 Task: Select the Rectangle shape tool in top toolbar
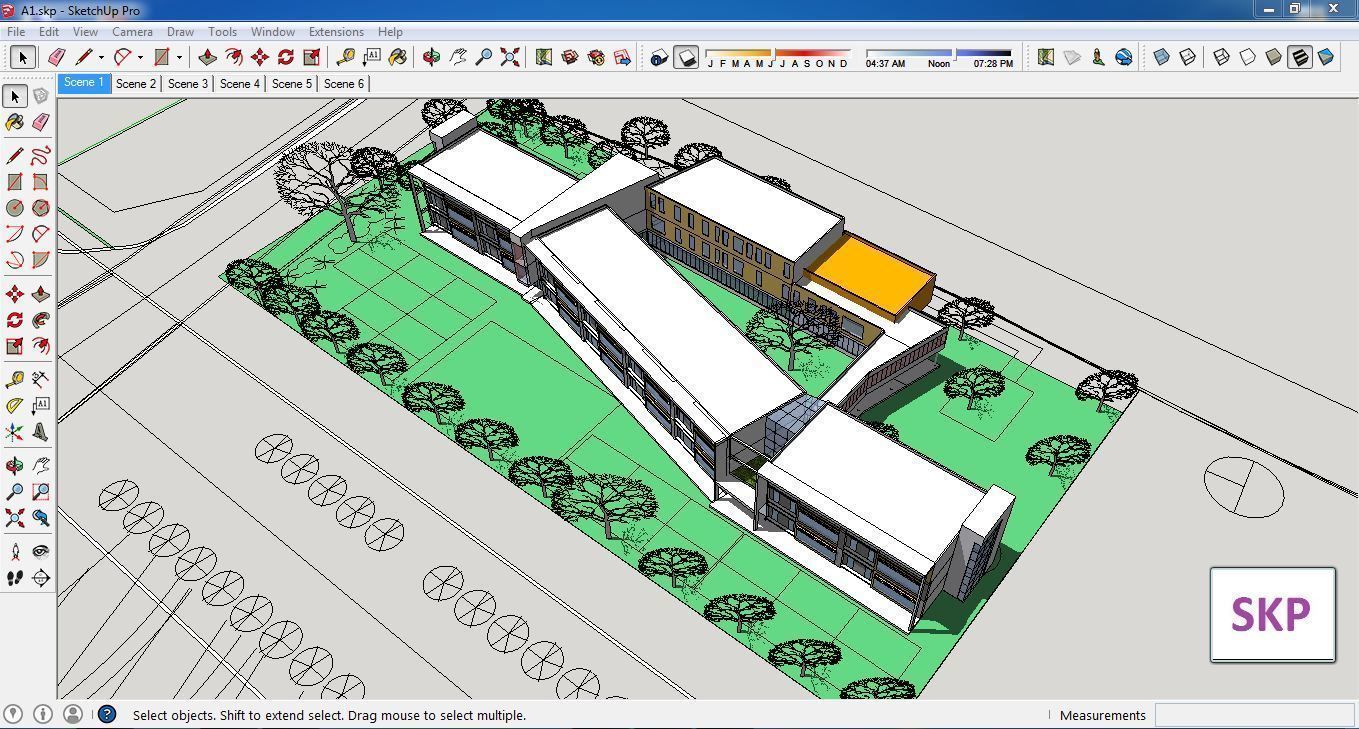[x=162, y=57]
